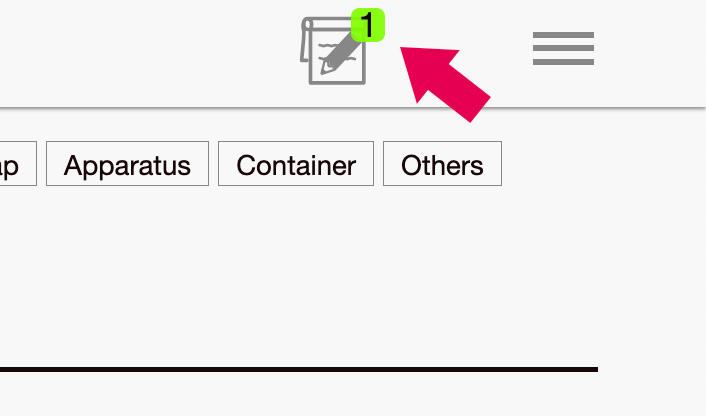Image resolution: width=706 pixels, height=416 pixels.
Task: Choose the Others category
Action: click(442, 163)
